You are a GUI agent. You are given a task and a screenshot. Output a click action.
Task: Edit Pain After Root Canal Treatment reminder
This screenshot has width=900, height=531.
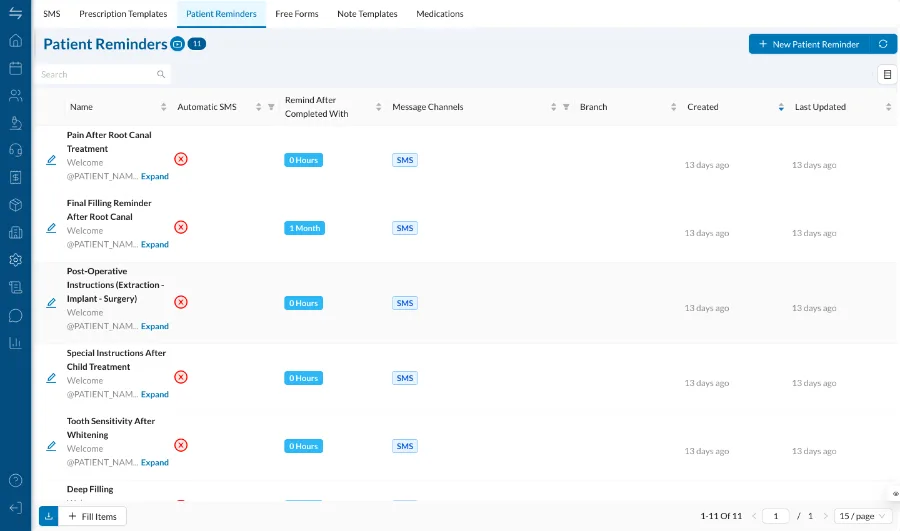tap(51, 160)
